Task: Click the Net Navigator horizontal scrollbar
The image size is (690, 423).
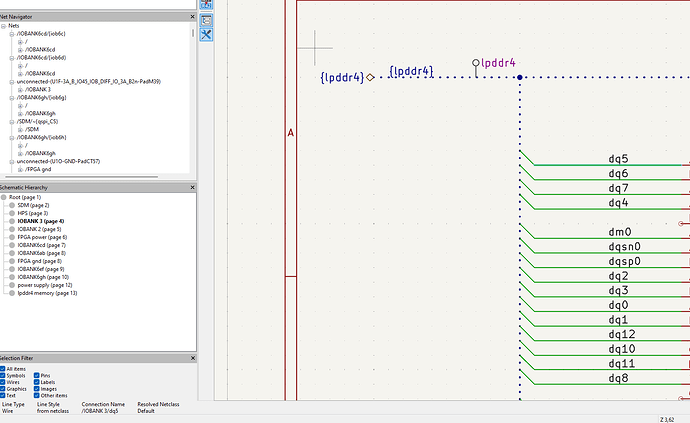Action: (79, 177)
